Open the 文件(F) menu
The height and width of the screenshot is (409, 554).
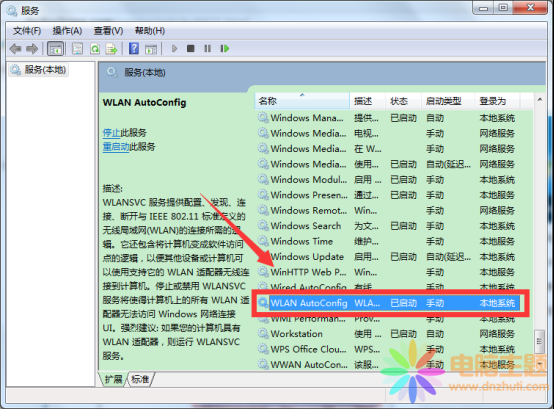27,31
